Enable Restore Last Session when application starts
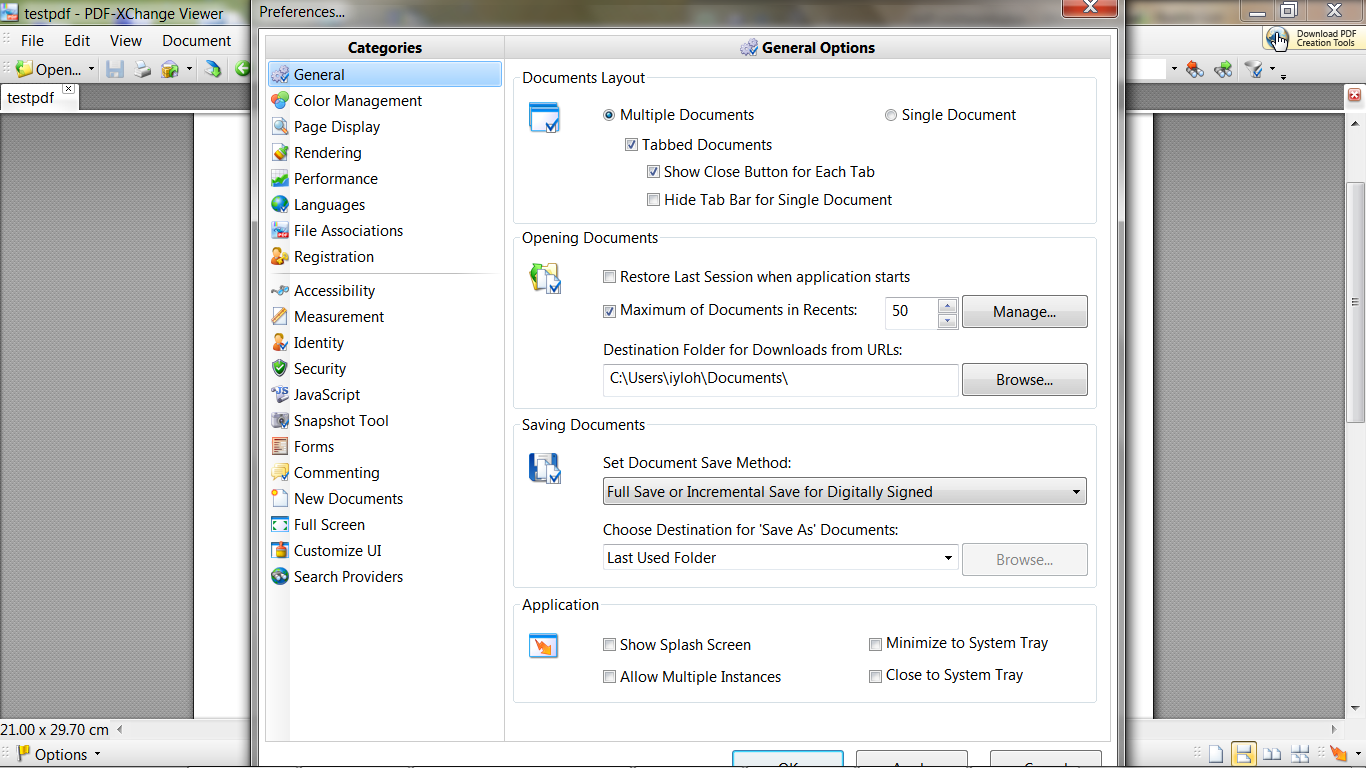 coord(609,277)
